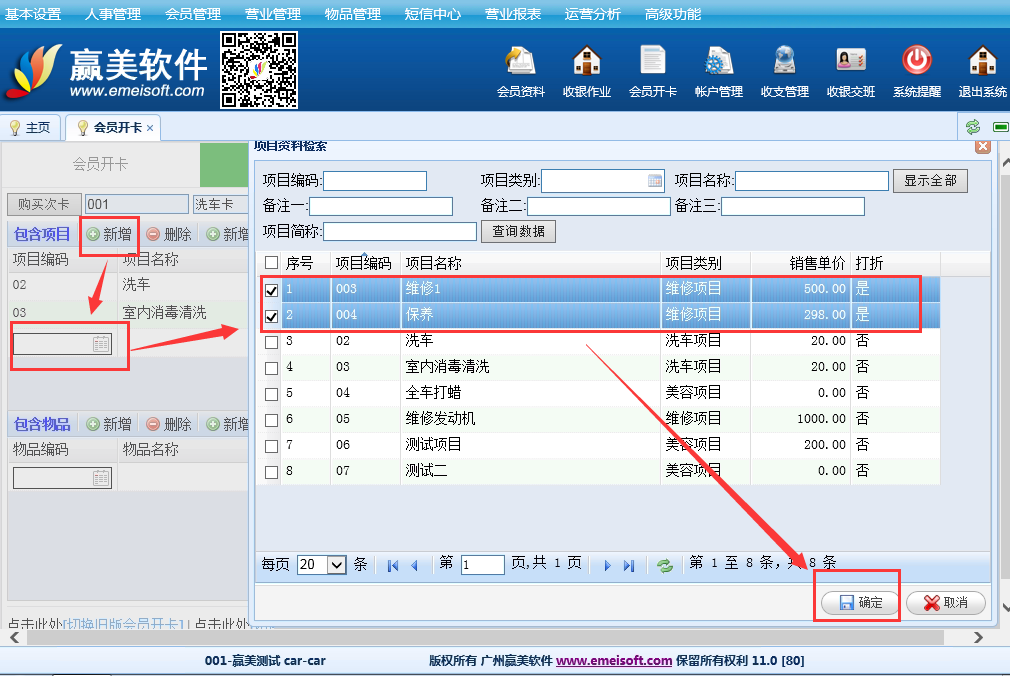Open the 项目编码 lookup in left grid

click(101, 344)
